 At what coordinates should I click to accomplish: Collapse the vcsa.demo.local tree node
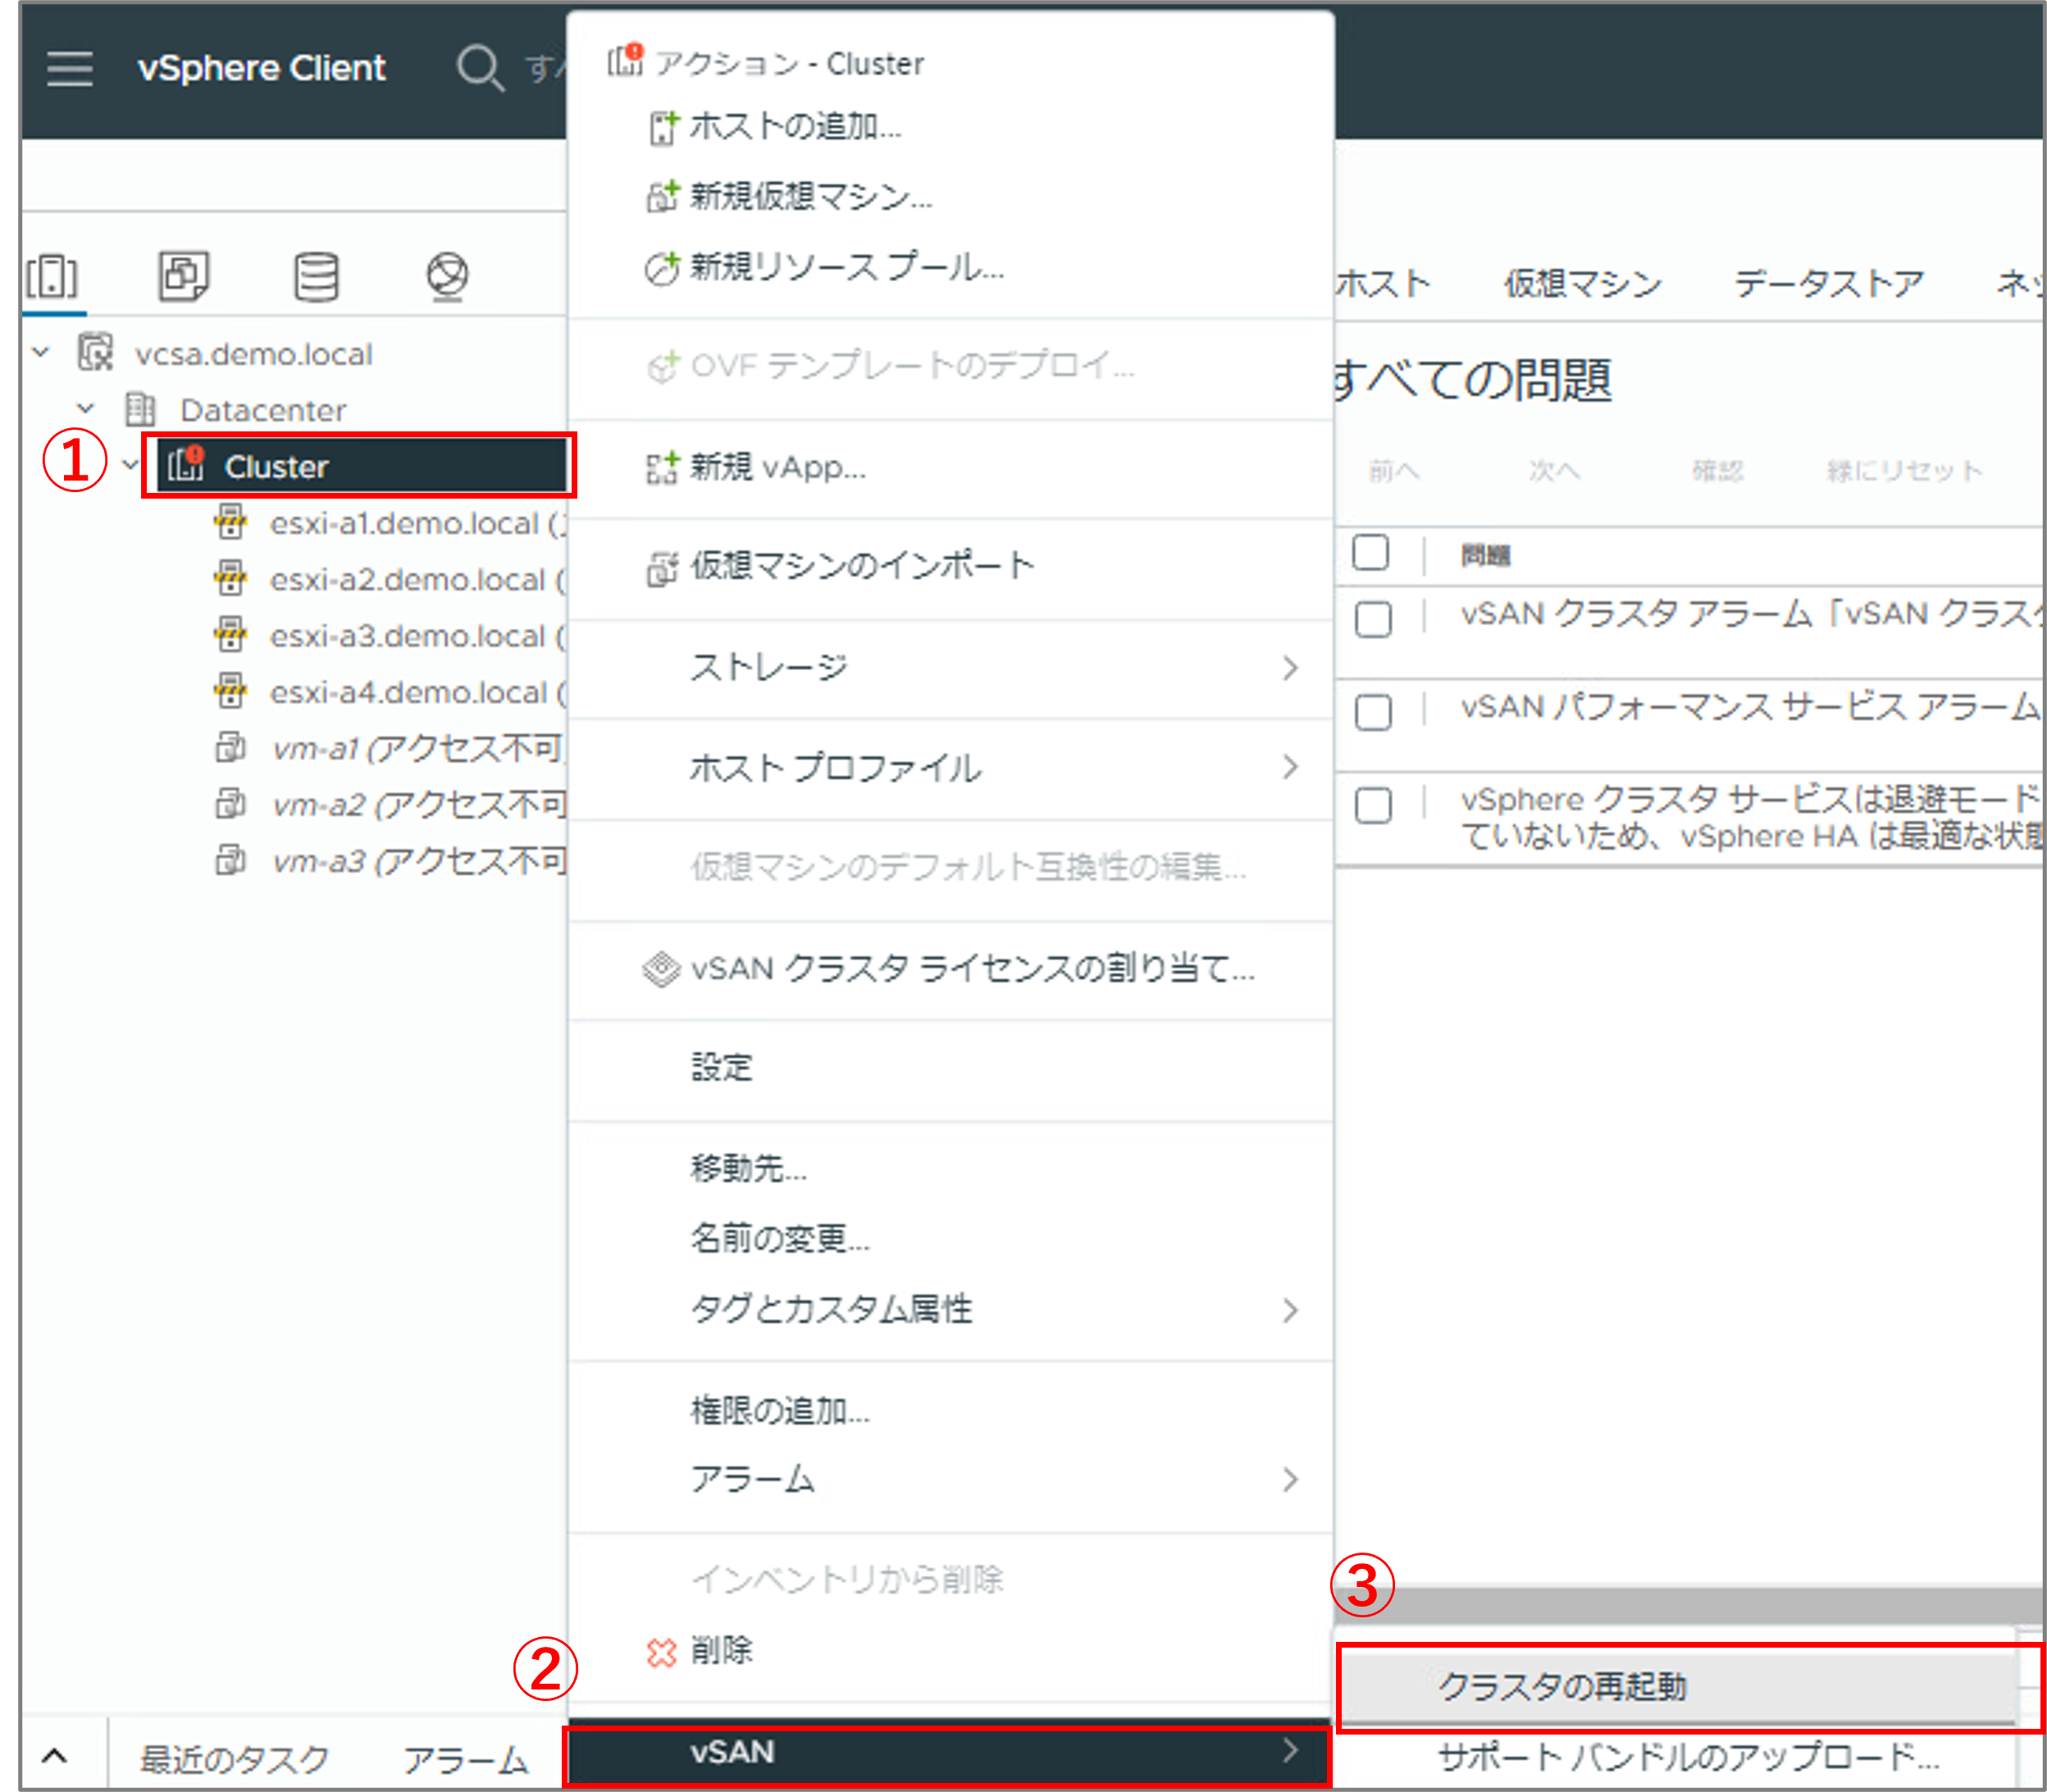pyautogui.click(x=41, y=352)
